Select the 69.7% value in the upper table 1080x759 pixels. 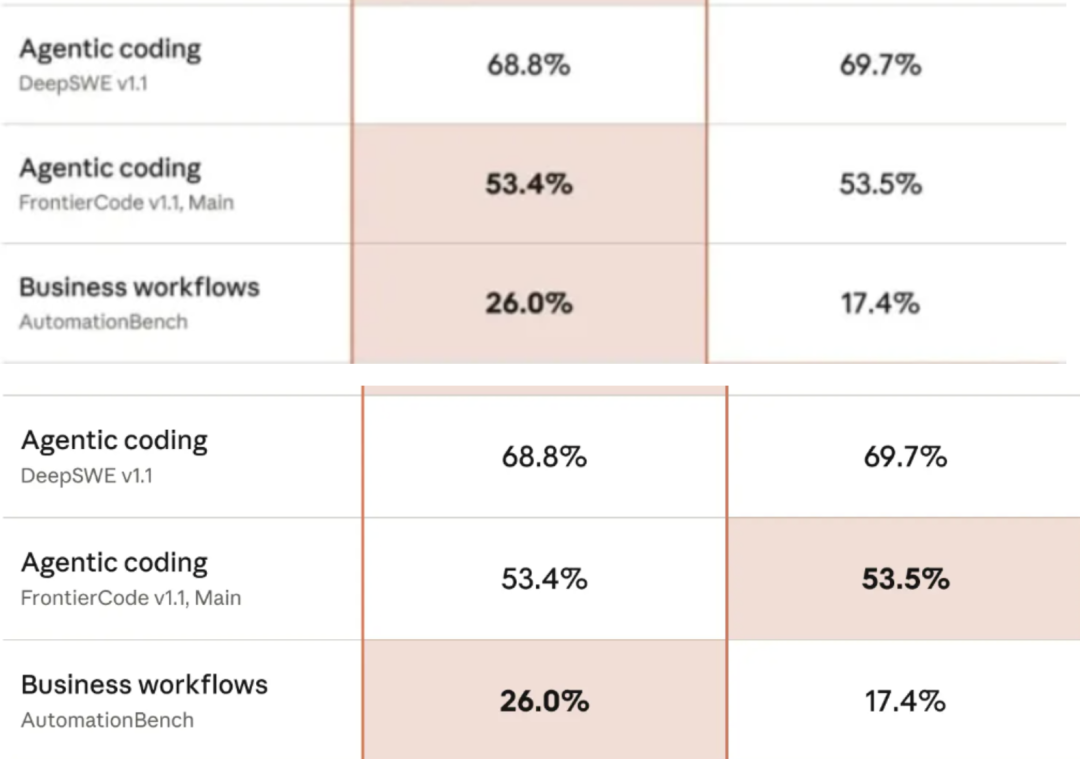coord(880,65)
